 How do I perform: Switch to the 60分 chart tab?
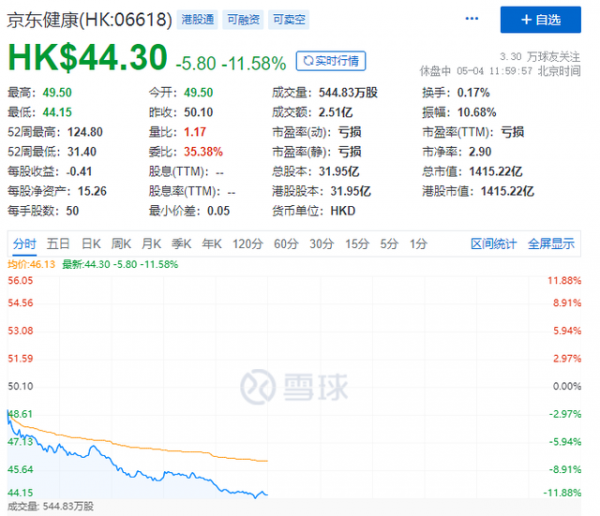[x=286, y=244]
